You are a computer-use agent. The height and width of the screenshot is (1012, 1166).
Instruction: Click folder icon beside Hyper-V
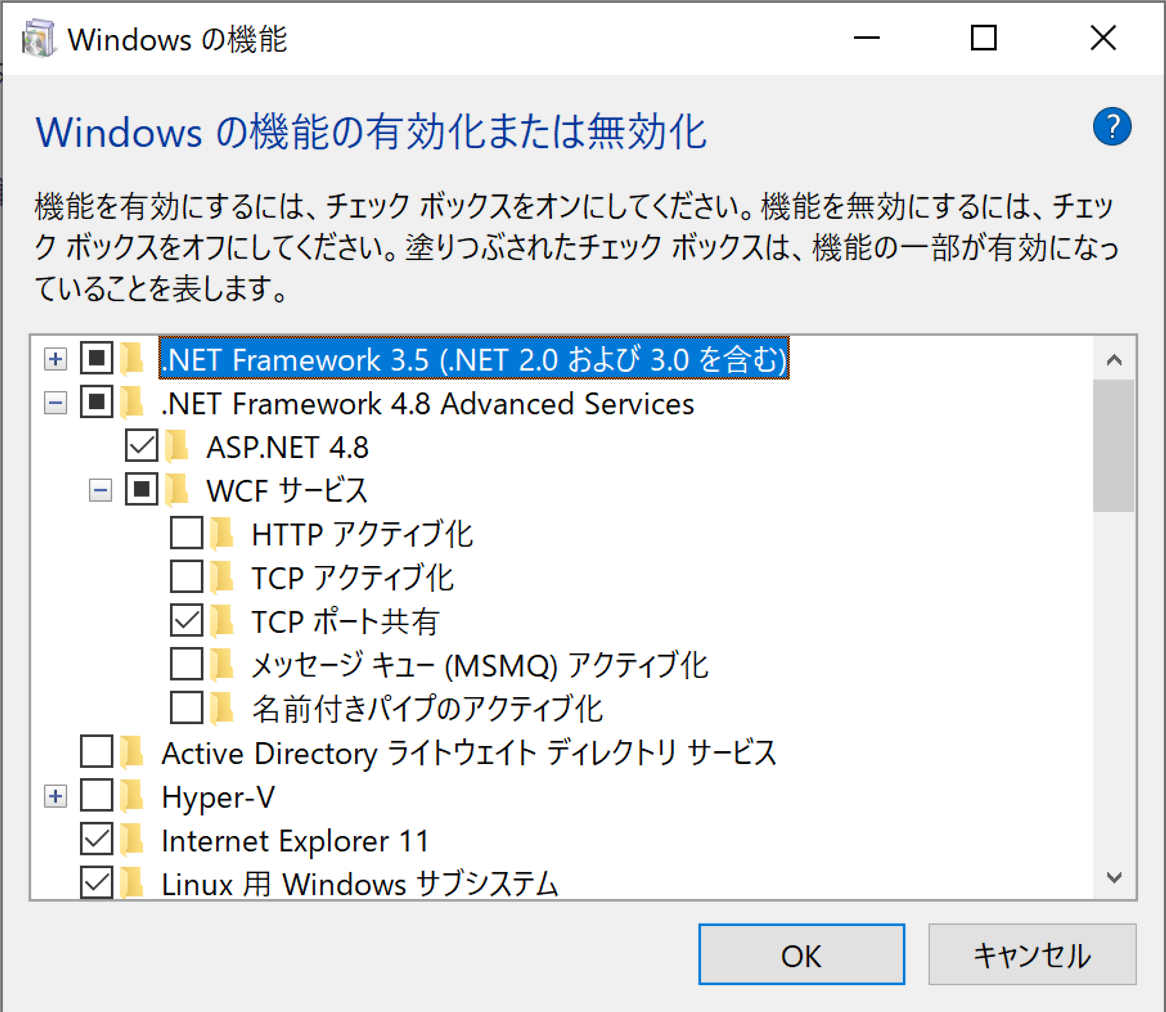(133, 796)
